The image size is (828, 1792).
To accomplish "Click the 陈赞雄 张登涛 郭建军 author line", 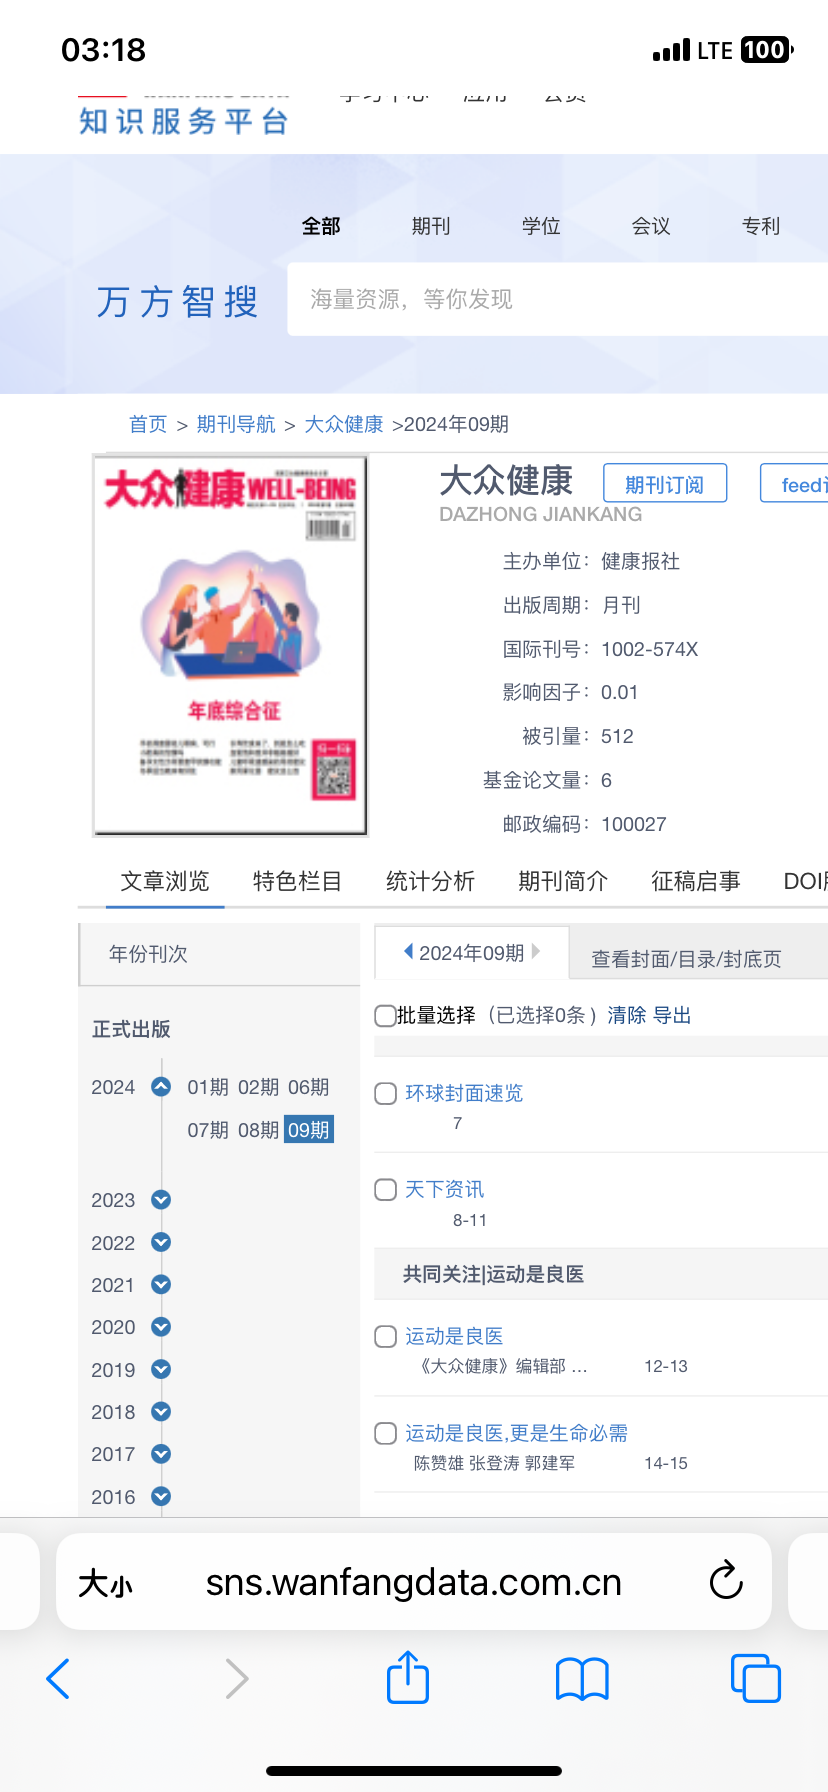I will tap(494, 1463).
